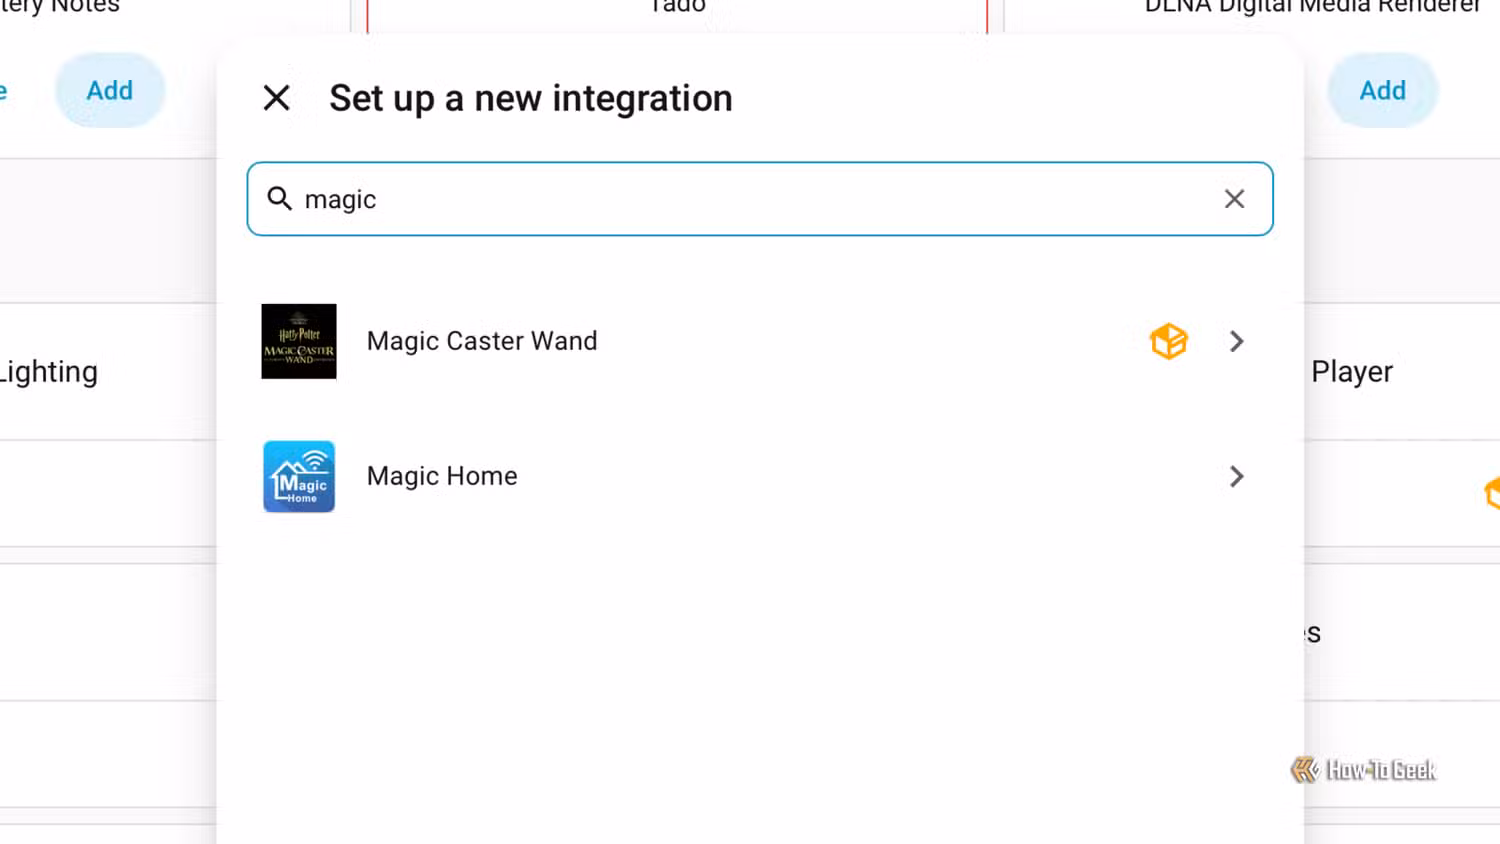Viewport: 1500px width, 844px height.
Task: Click the orange custom integration box icon
Action: pos(1169,341)
